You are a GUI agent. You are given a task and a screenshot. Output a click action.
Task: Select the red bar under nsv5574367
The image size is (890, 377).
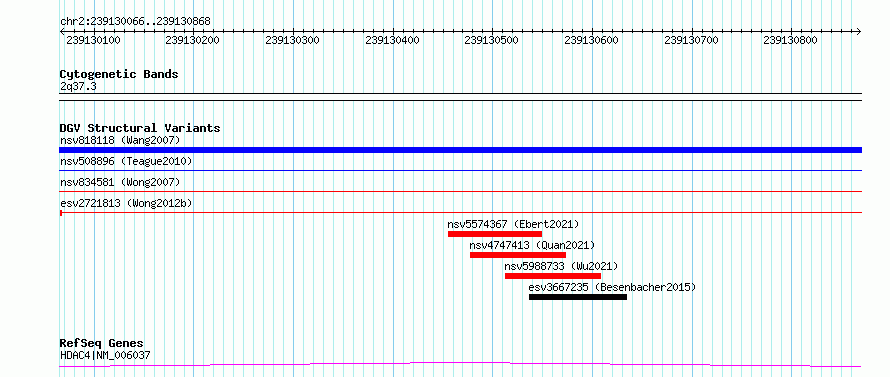(x=495, y=234)
